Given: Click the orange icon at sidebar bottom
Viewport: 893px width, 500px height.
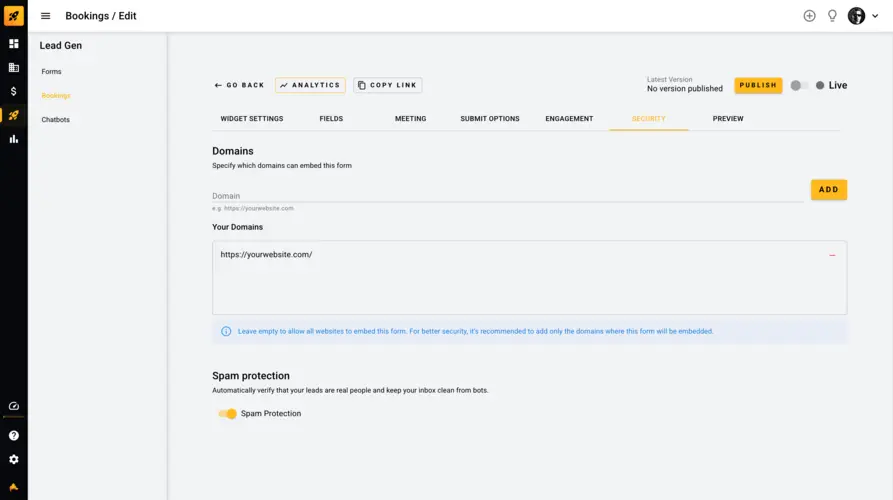Looking at the screenshot, I should 14,487.
